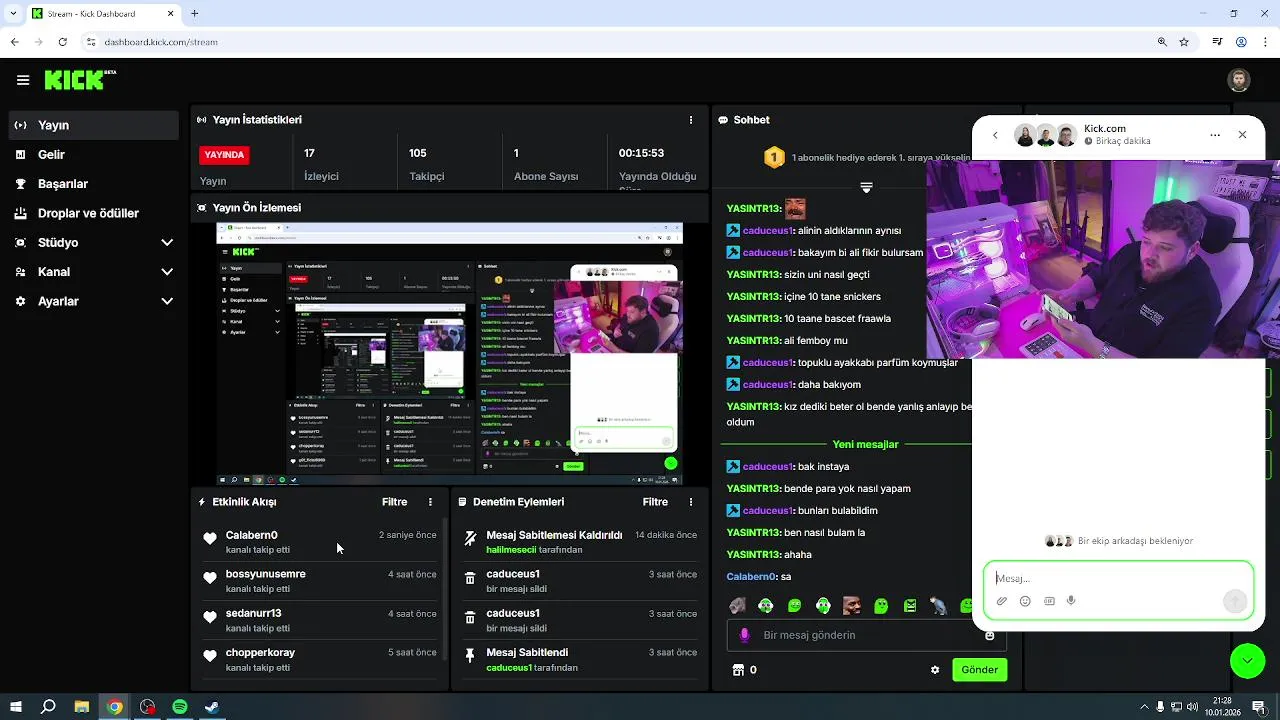The image size is (1280, 720).
Task: Click the YAYINDA live badge
Action: tap(224, 155)
